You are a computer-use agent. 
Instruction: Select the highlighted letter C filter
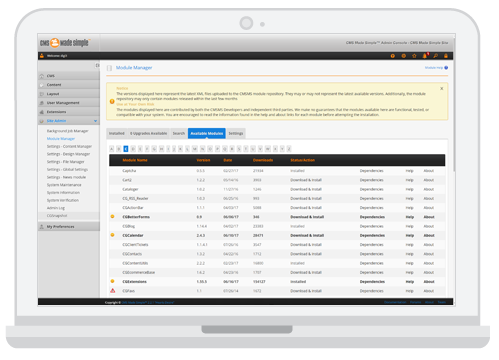[126, 149]
